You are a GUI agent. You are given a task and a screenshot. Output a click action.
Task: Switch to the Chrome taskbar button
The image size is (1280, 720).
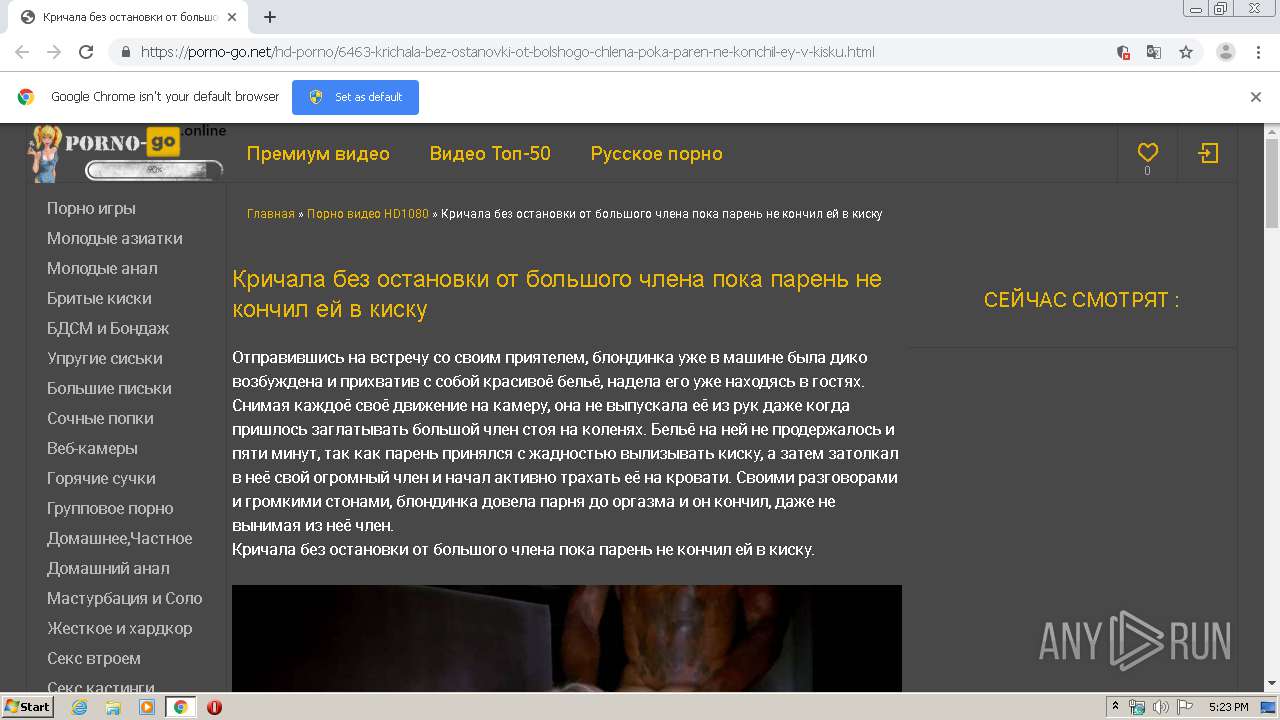180,707
